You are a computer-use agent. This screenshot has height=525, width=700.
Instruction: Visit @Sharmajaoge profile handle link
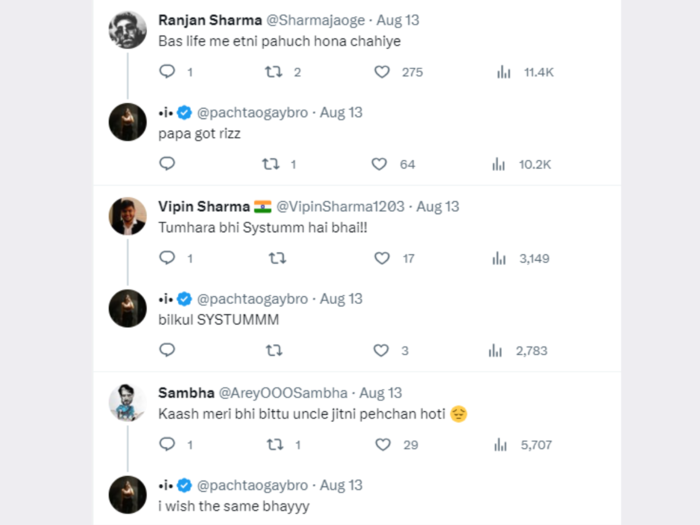[316, 20]
